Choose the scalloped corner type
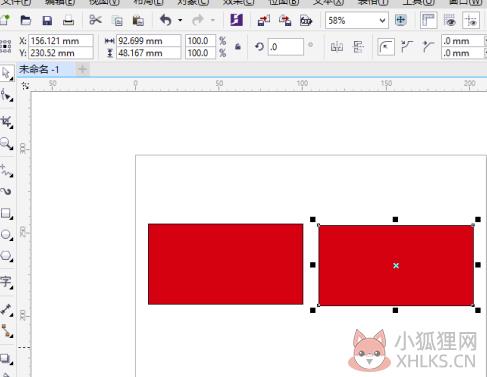Screen dimensions: 487x377 tap(407, 47)
